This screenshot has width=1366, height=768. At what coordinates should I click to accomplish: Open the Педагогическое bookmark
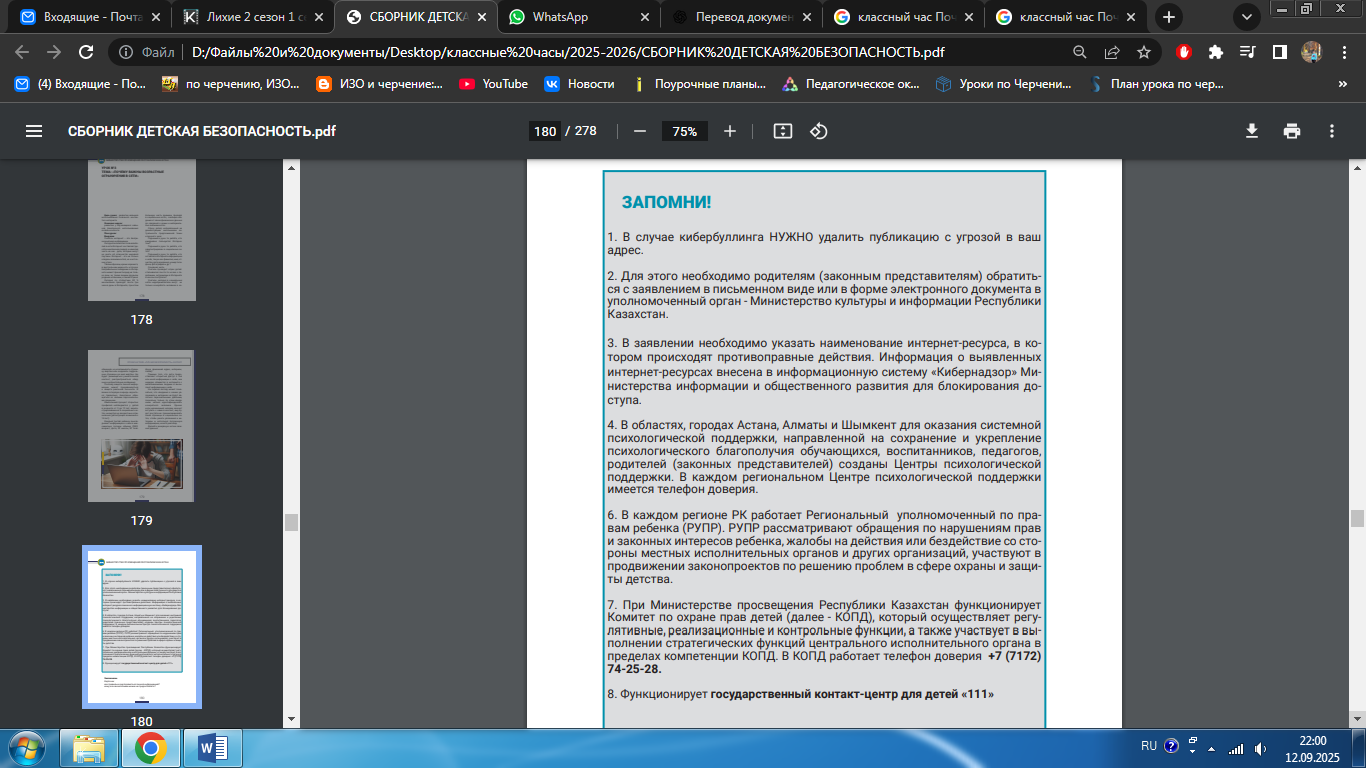(x=852, y=84)
